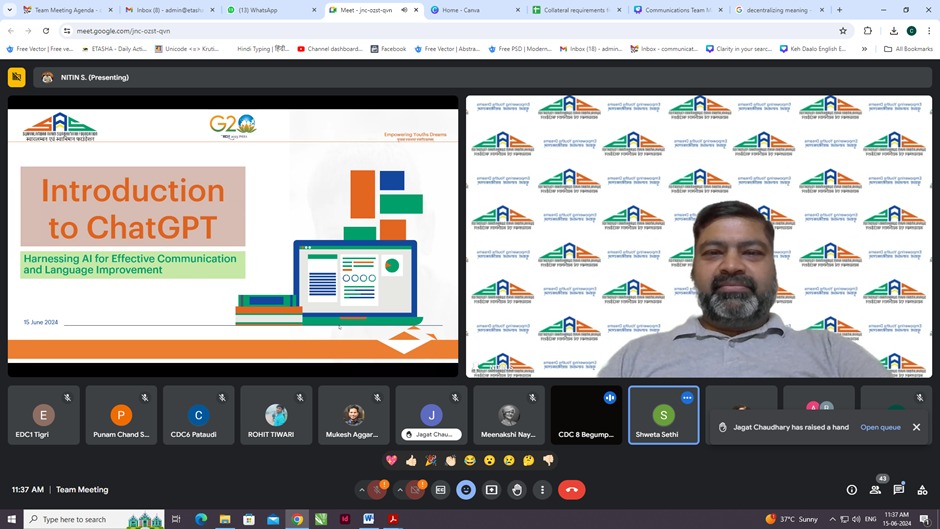
Task: Select the Mukesh Aggarwal participant tile
Action: point(354,415)
